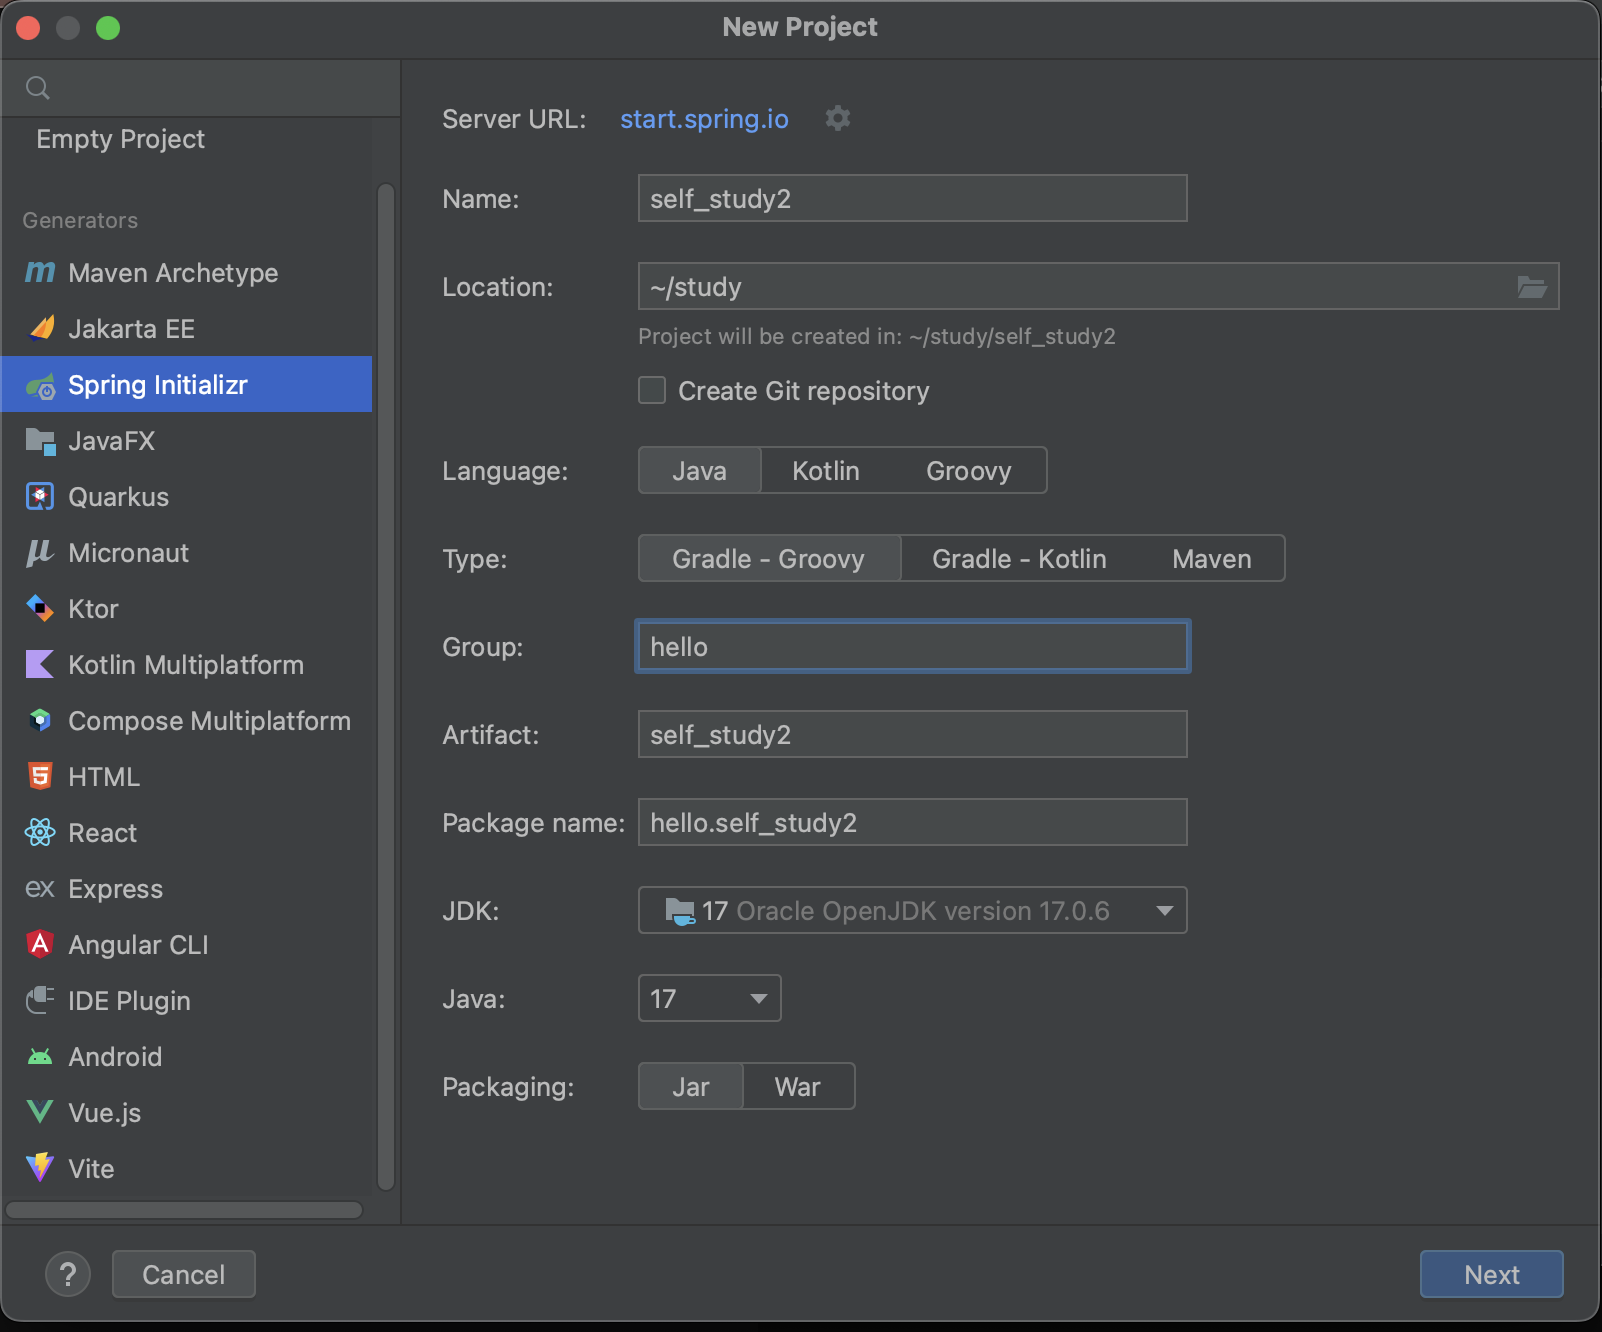Click the horizontal sidebar scrollbar

point(184,1210)
